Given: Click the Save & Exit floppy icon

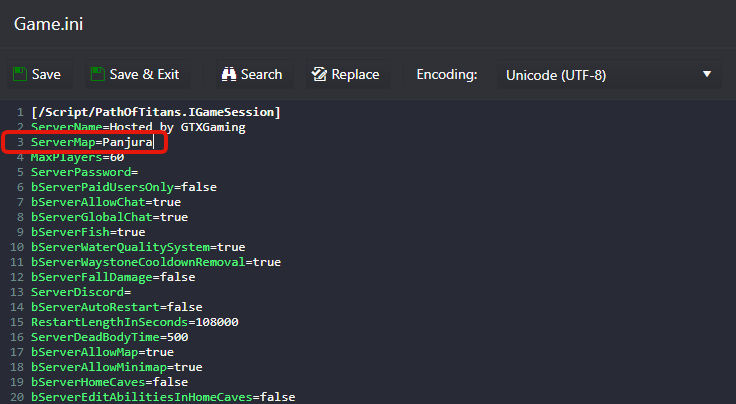Looking at the screenshot, I should (x=97, y=74).
